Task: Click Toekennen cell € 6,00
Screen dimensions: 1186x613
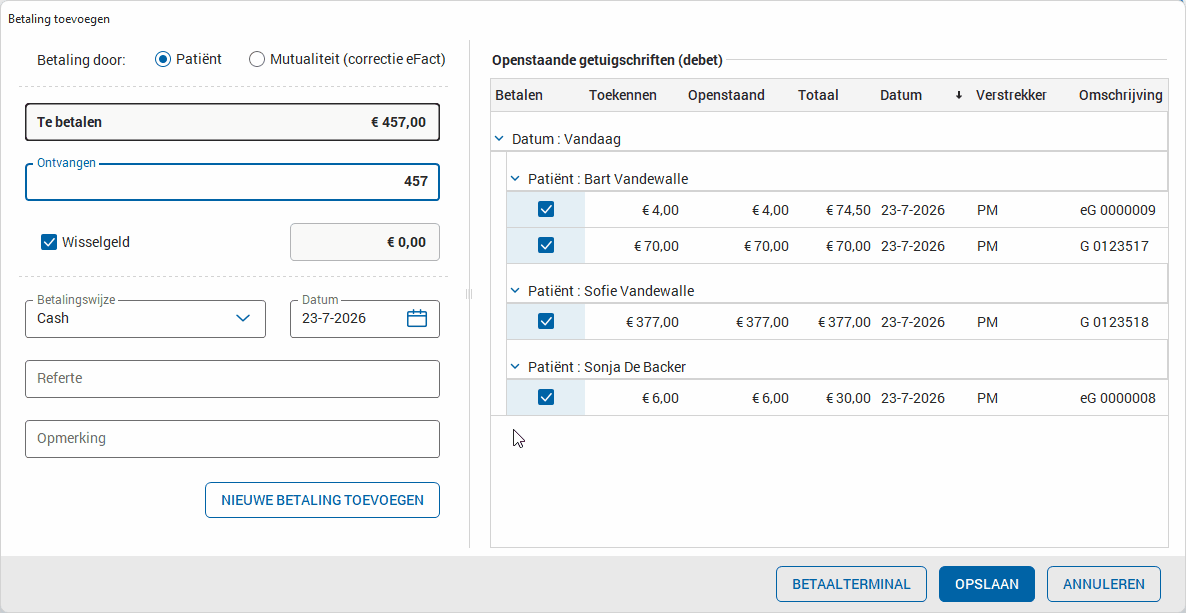Action: tap(660, 397)
